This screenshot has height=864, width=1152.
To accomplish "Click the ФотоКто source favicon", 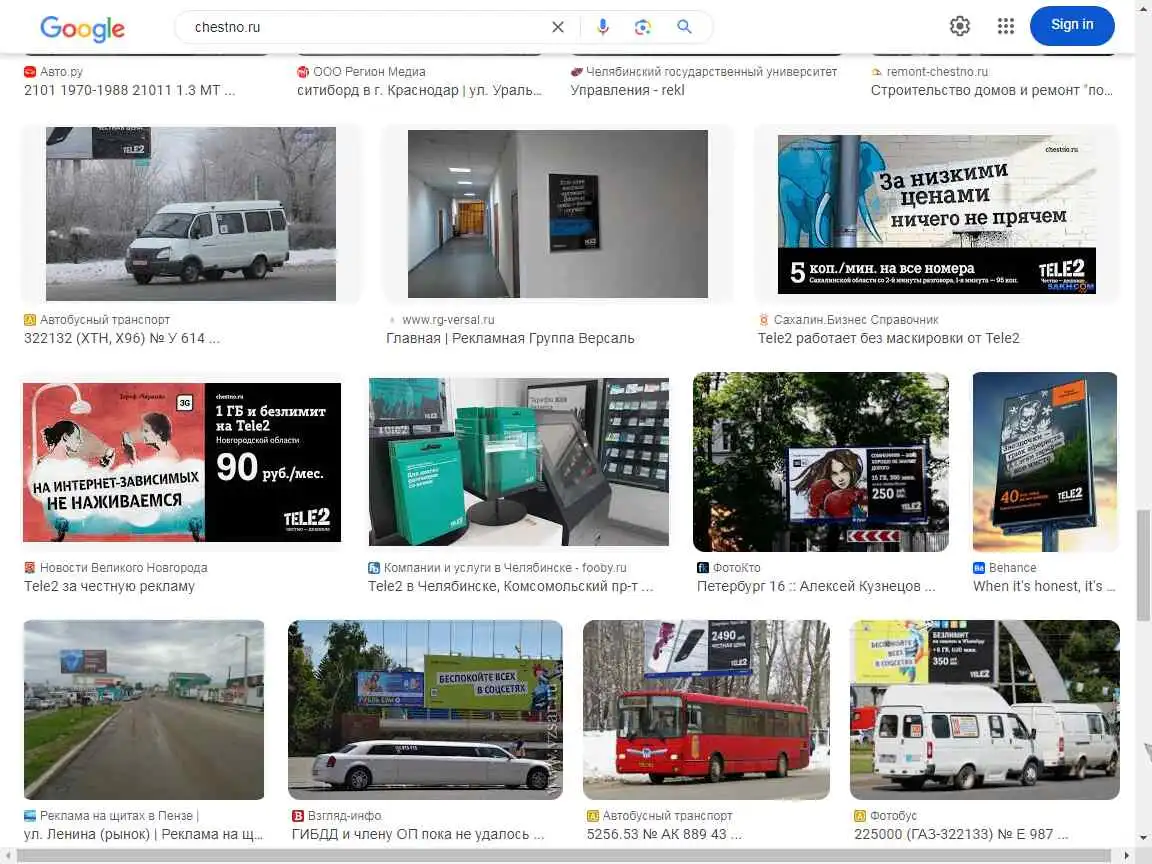I will tap(703, 568).
